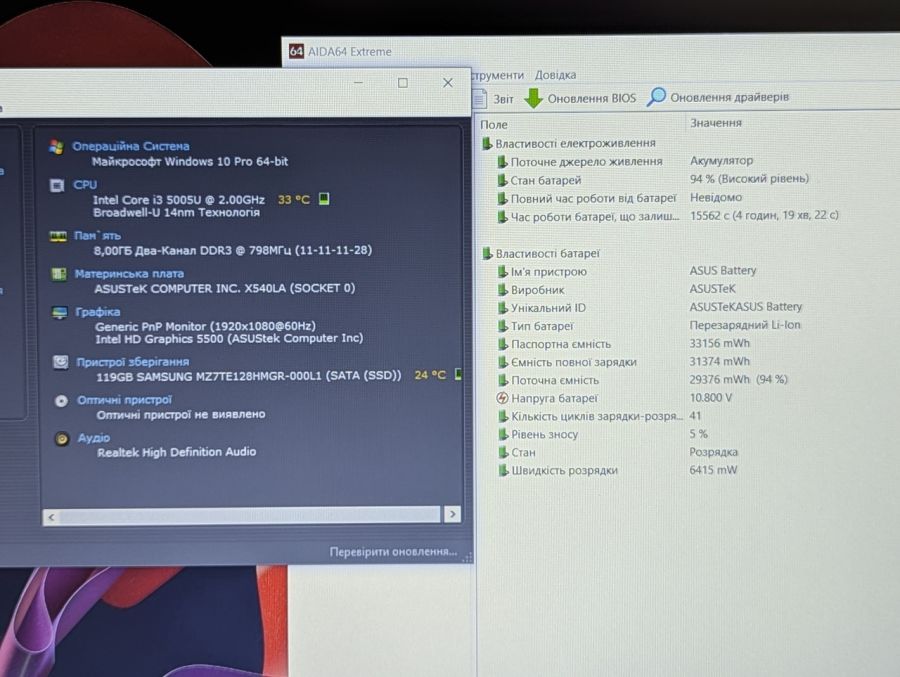Viewport: 900px width, 677px height.
Task: Select the Повний час роботи від батареї icon
Action: pyautogui.click(x=502, y=198)
